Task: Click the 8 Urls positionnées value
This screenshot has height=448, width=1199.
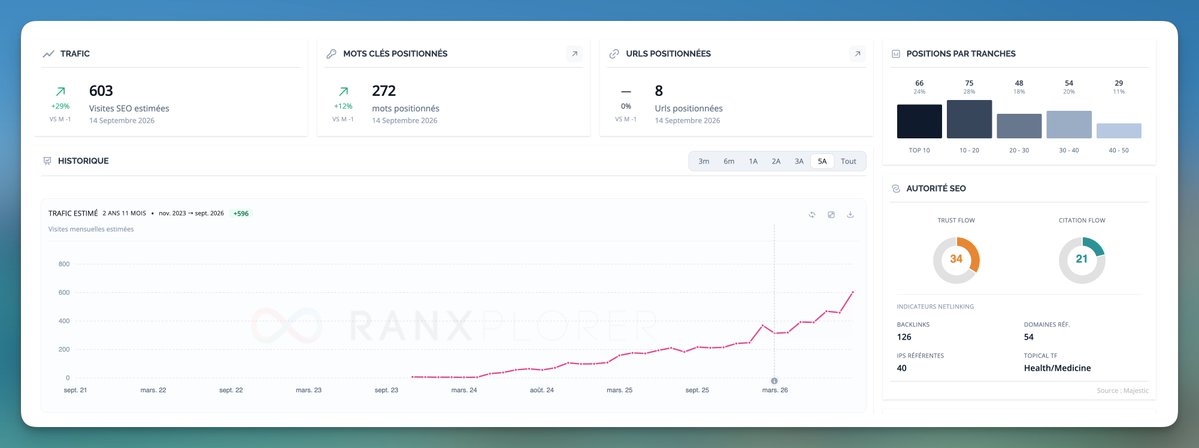Action: coord(658,91)
